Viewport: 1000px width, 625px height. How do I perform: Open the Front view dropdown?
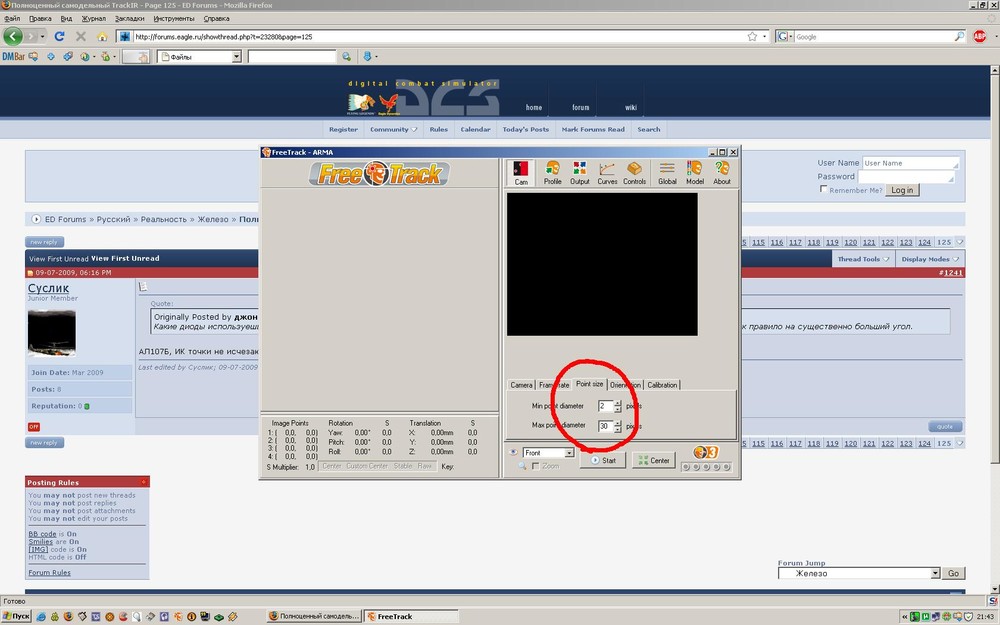[569, 453]
